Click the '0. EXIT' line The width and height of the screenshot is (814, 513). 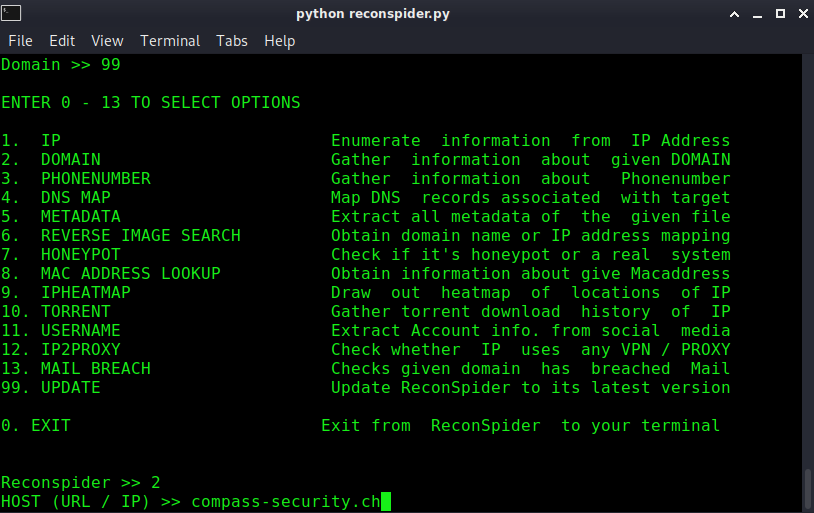tap(36, 426)
